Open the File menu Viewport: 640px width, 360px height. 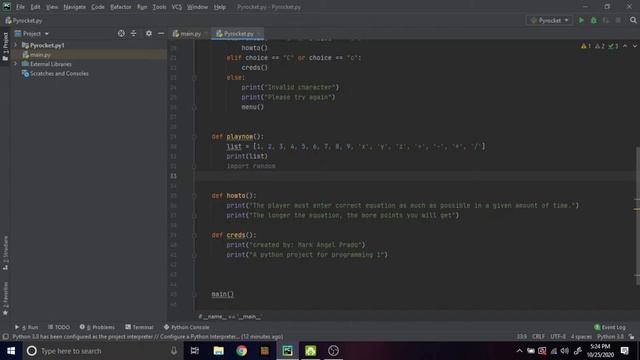[x=20, y=7]
